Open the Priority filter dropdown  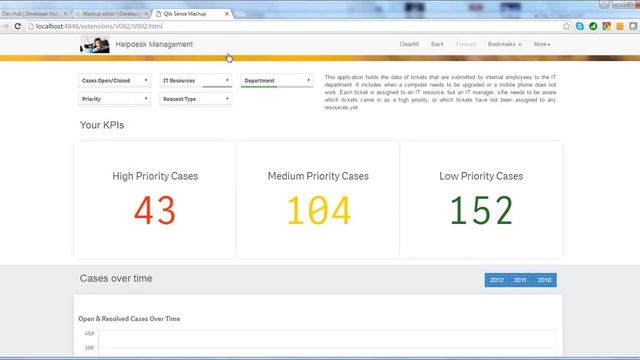(115, 99)
